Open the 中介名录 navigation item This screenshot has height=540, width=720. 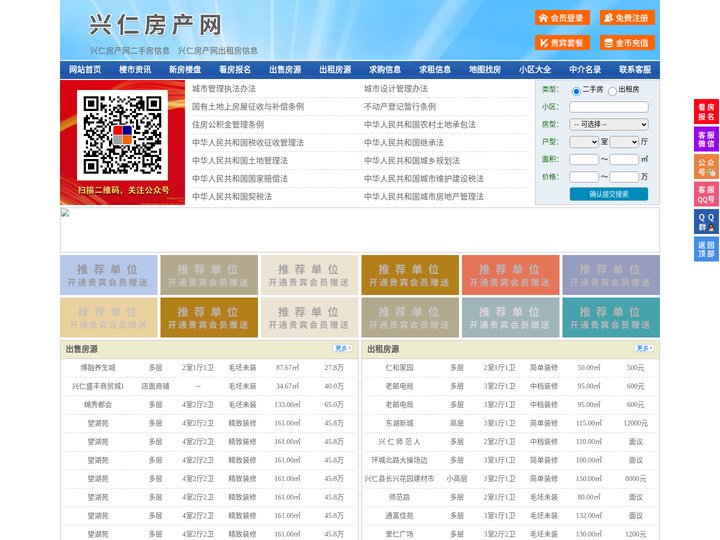coord(585,69)
